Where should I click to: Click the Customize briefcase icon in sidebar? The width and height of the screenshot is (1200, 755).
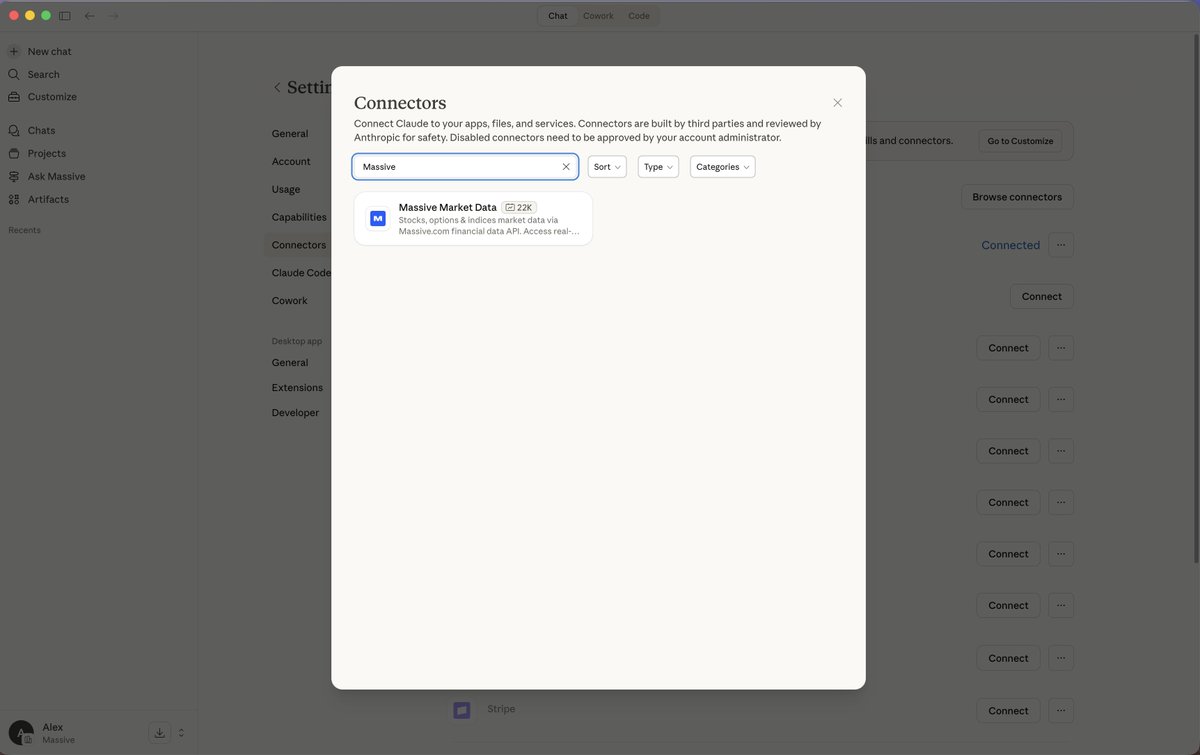tap(14, 97)
